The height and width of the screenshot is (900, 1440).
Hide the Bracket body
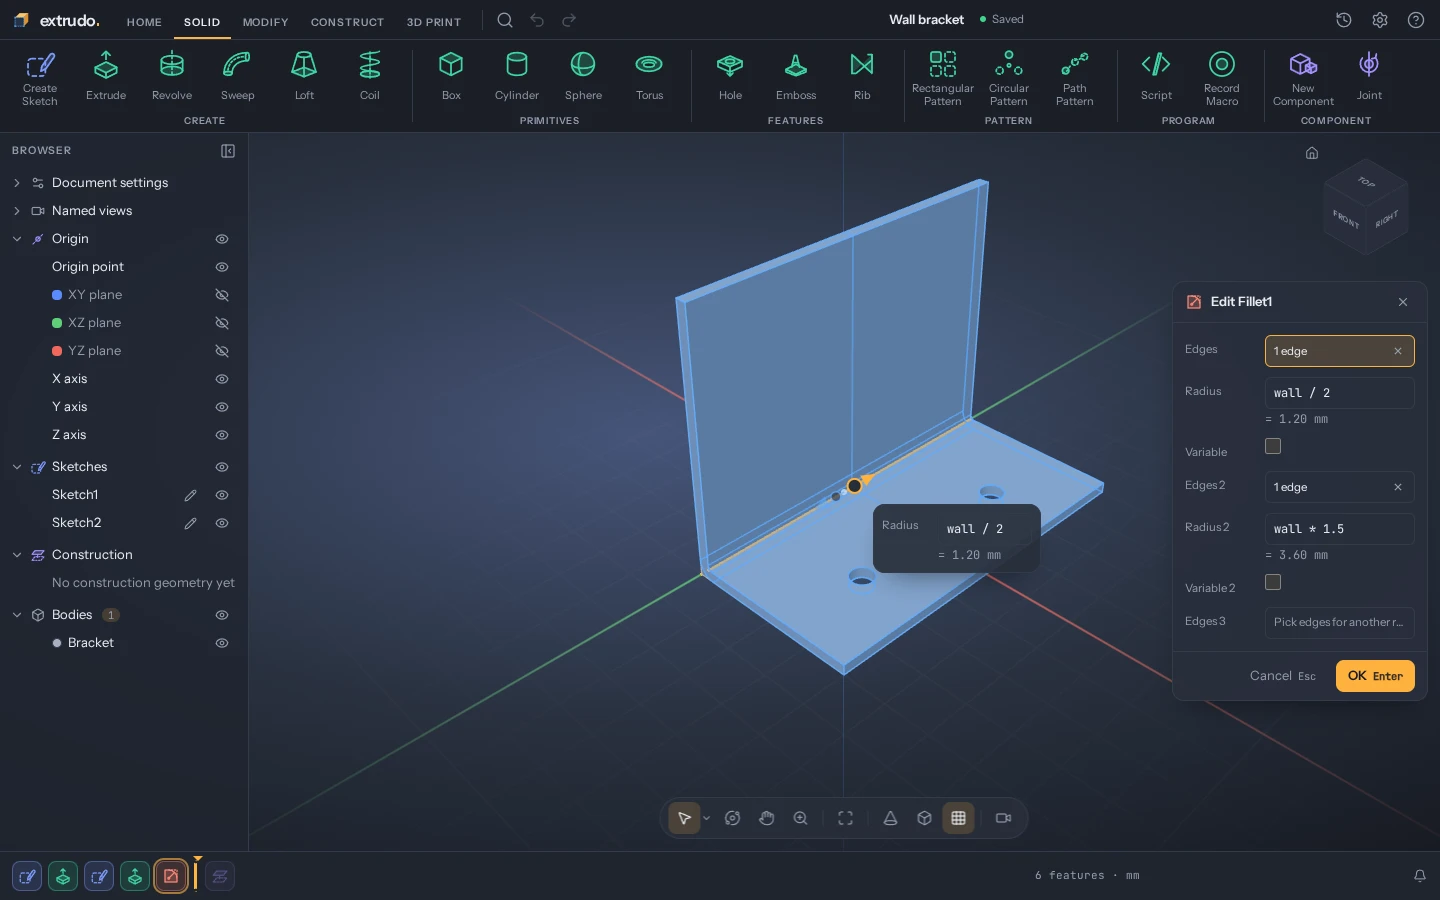point(222,643)
